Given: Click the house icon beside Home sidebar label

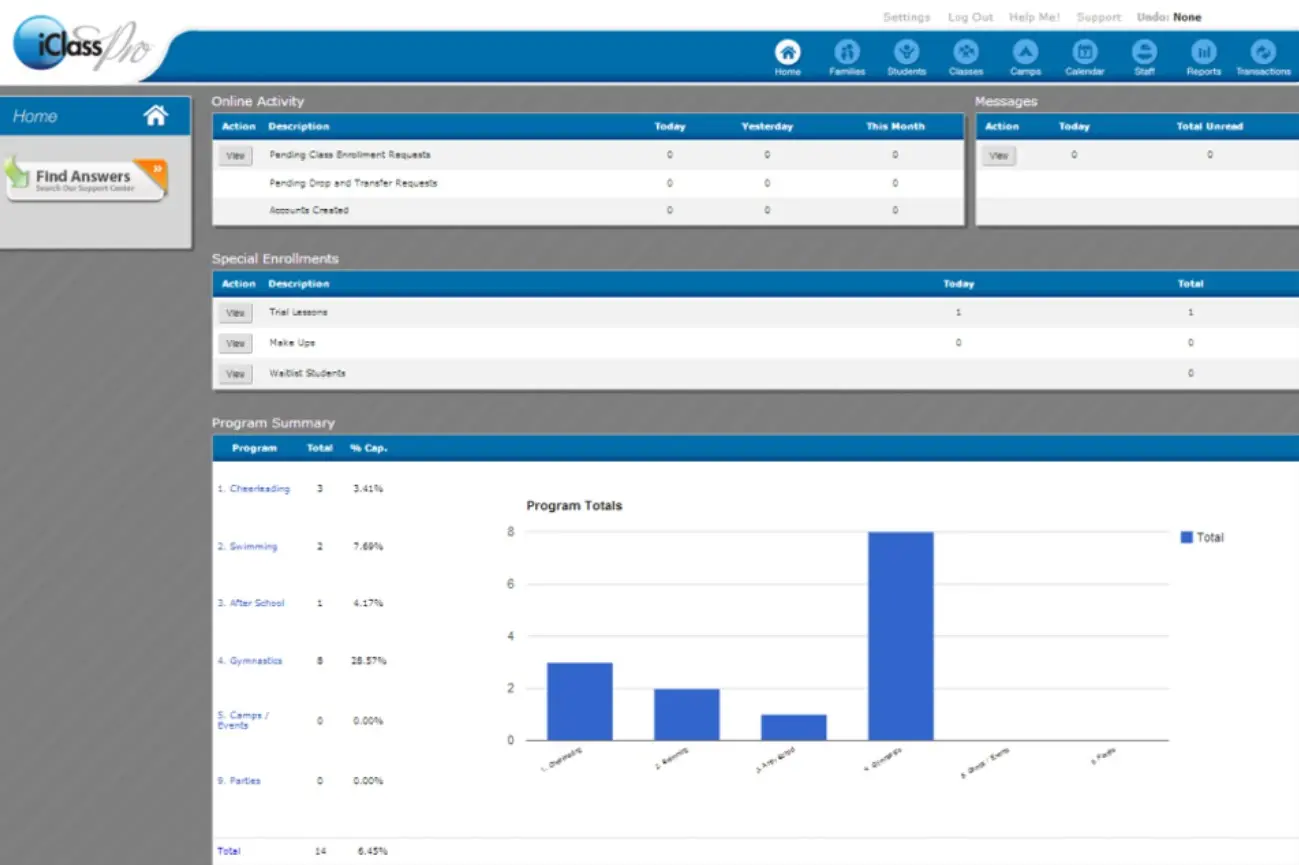Looking at the screenshot, I should coord(155,115).
